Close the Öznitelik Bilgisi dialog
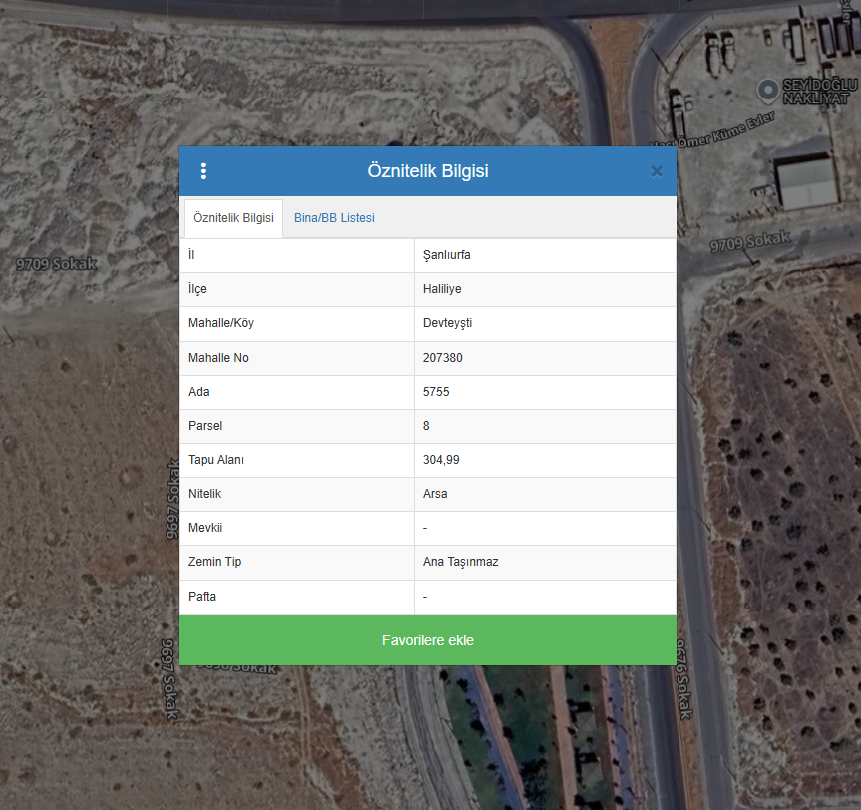 pos(657,171)
